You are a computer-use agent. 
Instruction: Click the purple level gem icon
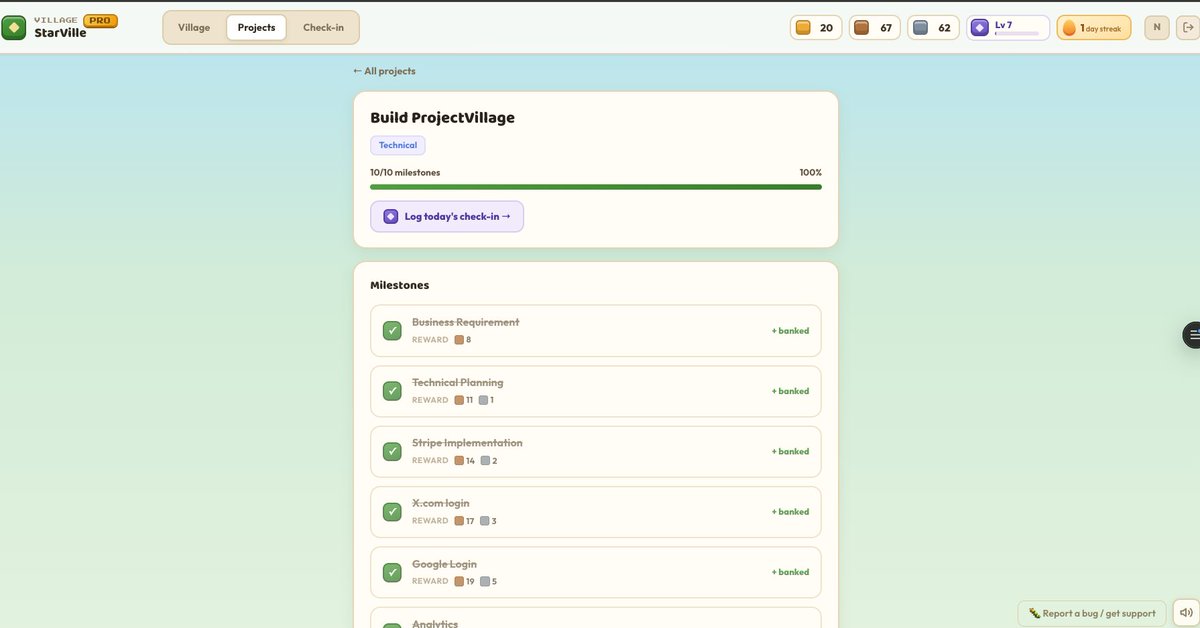(980, 28)
